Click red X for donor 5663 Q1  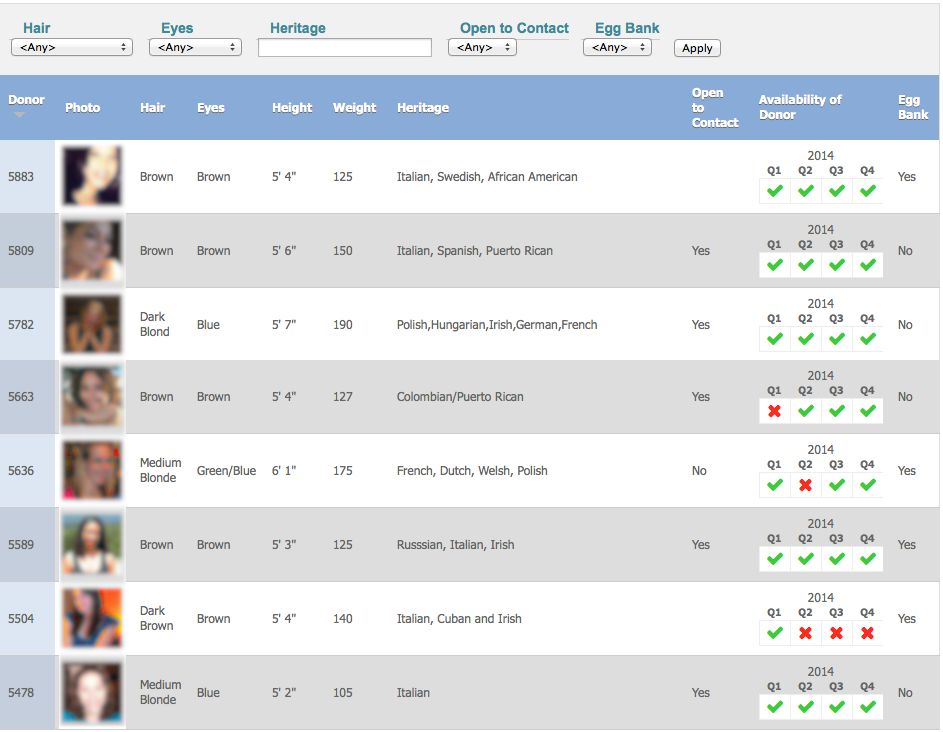[x=774, y=411]
